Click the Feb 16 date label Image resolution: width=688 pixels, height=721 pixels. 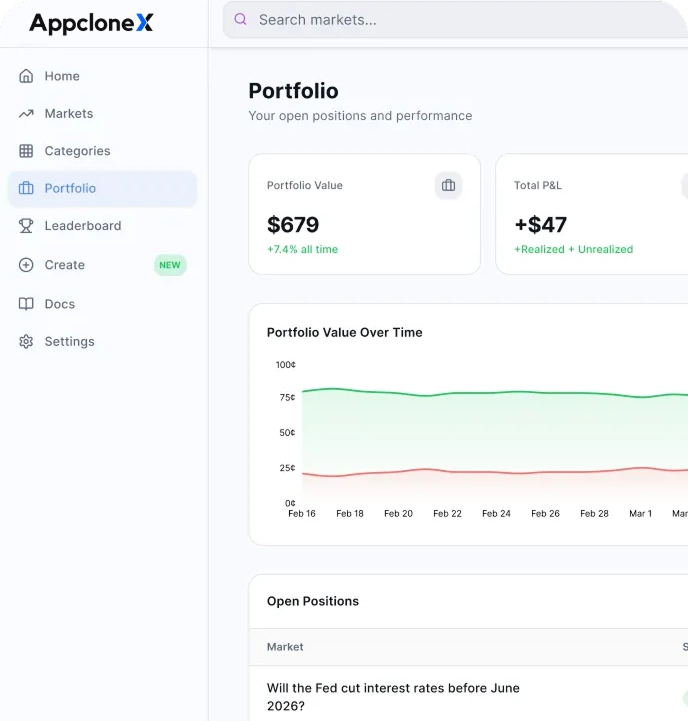pos(302,514)
